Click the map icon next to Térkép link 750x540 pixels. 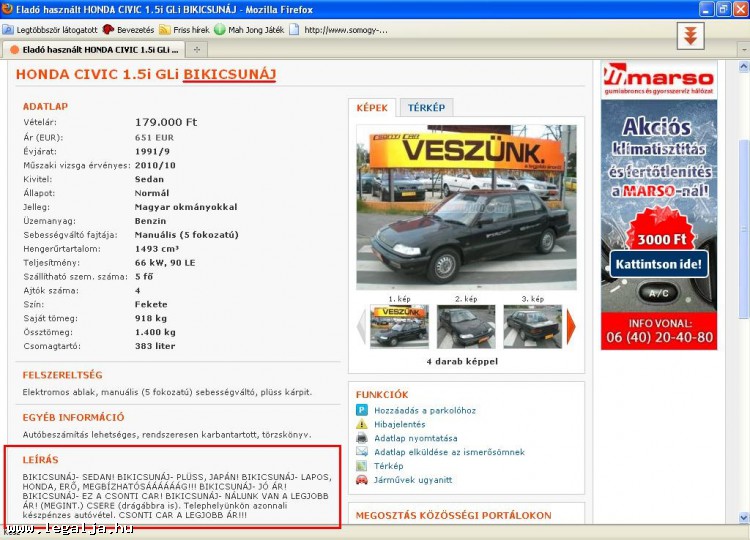(x=362, y=466)
